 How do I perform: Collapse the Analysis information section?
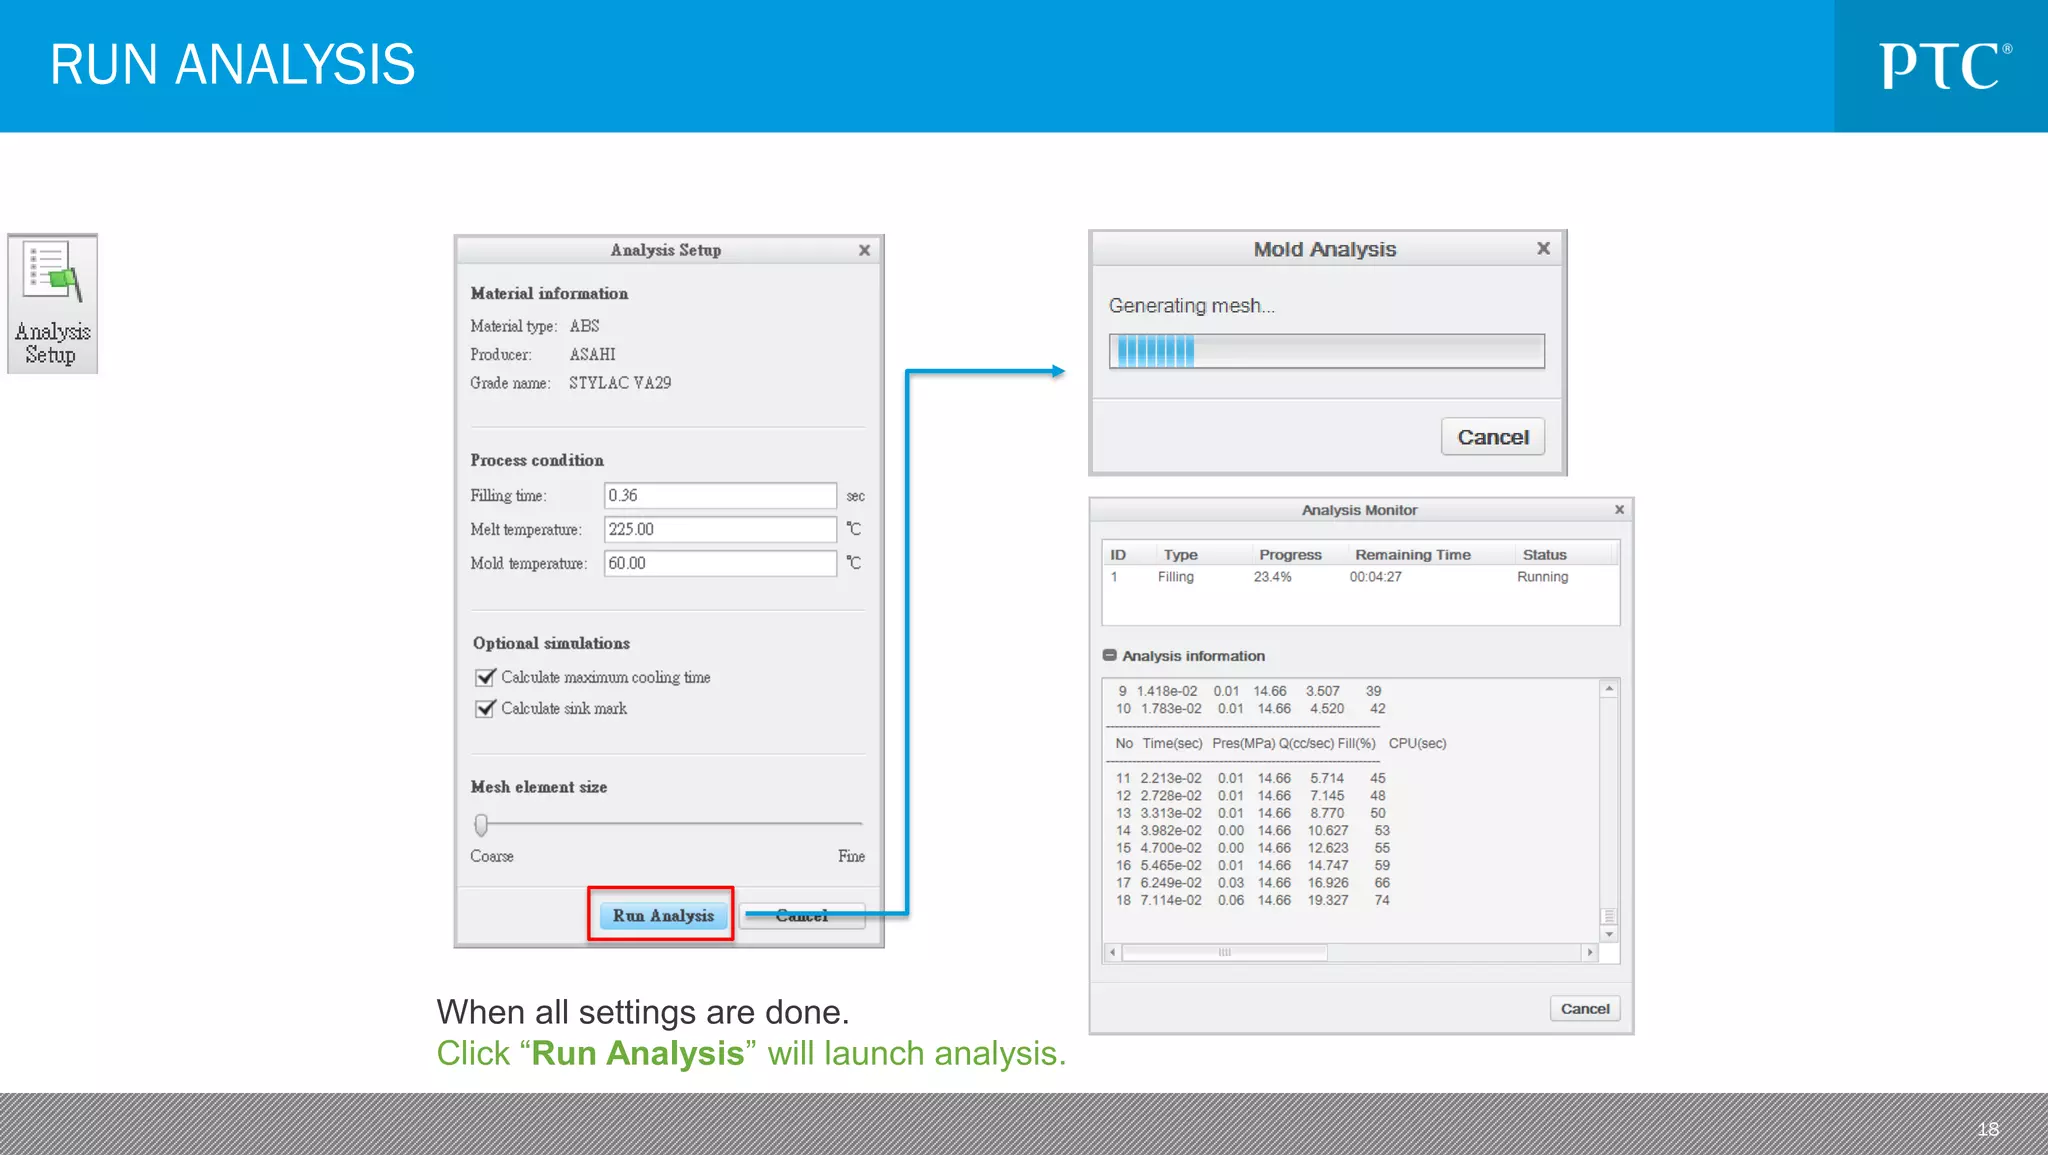[x=1109, y=656]
